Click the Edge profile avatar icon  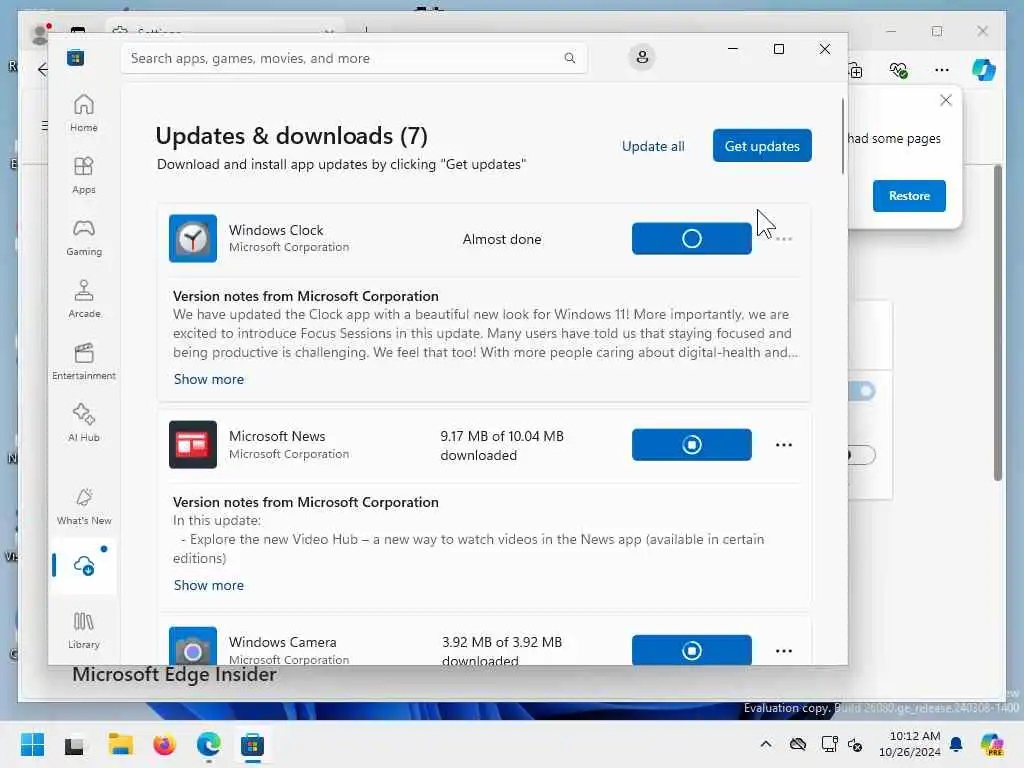pos(39,34)
